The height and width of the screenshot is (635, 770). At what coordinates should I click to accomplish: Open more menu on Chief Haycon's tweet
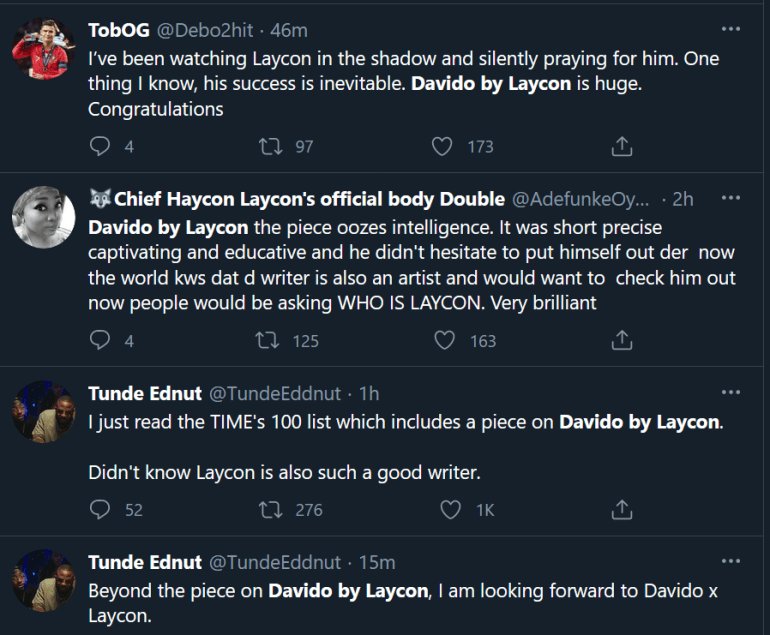731,199
